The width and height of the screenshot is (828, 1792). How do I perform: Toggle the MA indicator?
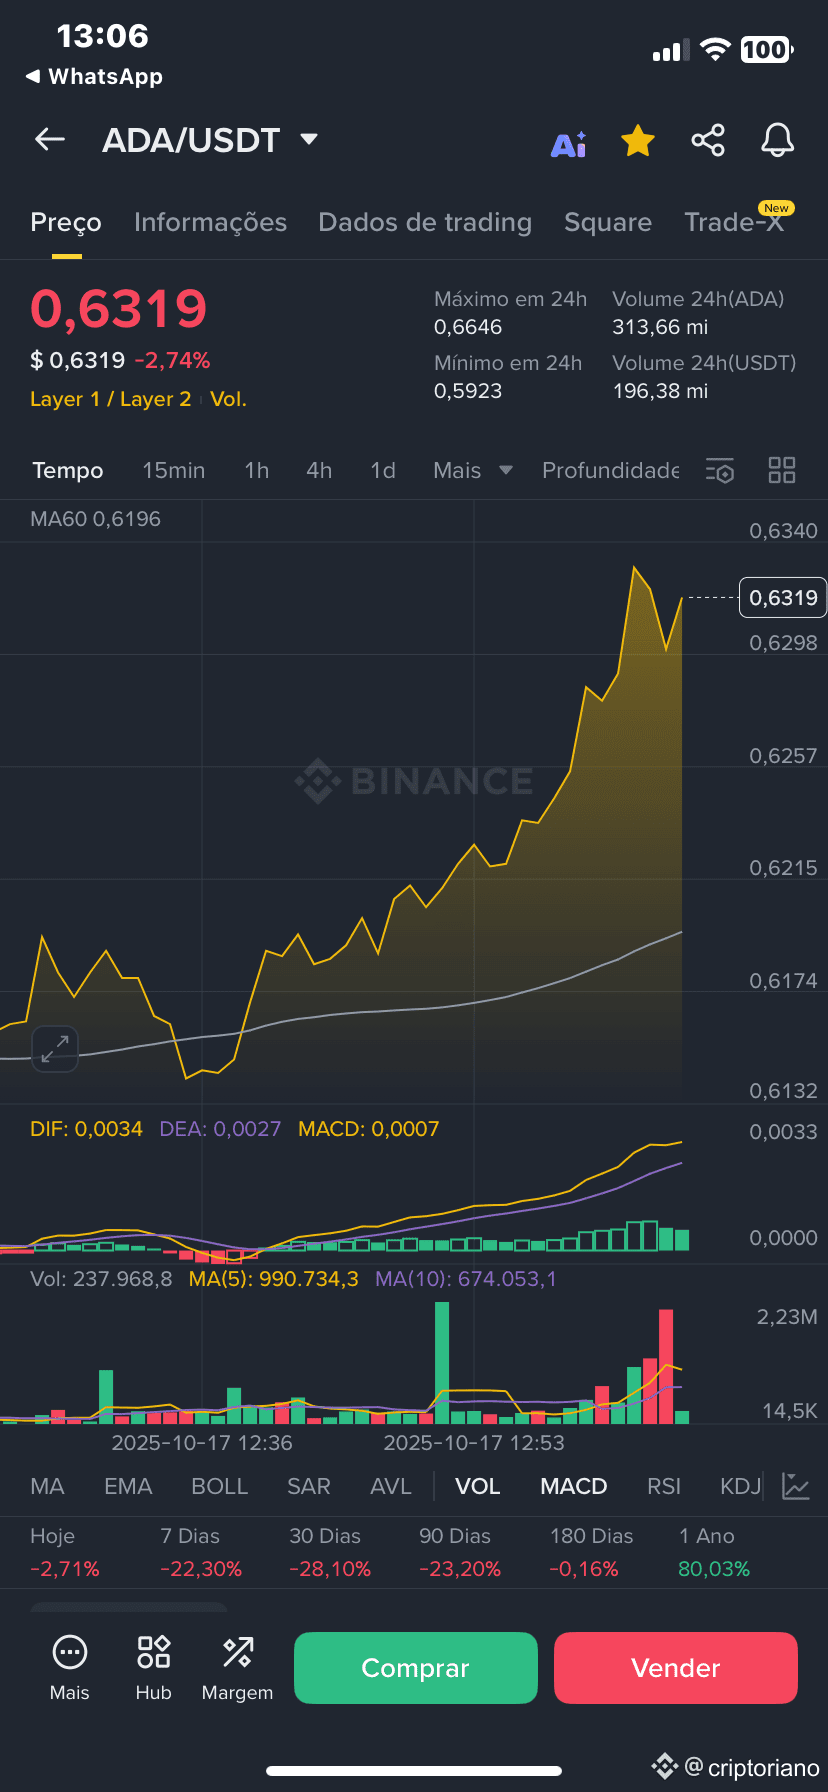click(47, 1486)
